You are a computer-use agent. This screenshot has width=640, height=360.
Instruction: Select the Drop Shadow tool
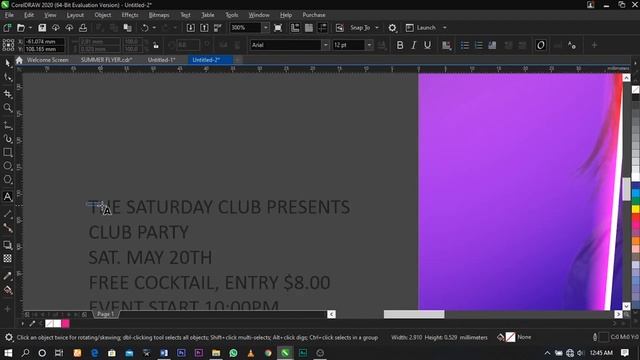pyautogui.click(x=7, y=245)
